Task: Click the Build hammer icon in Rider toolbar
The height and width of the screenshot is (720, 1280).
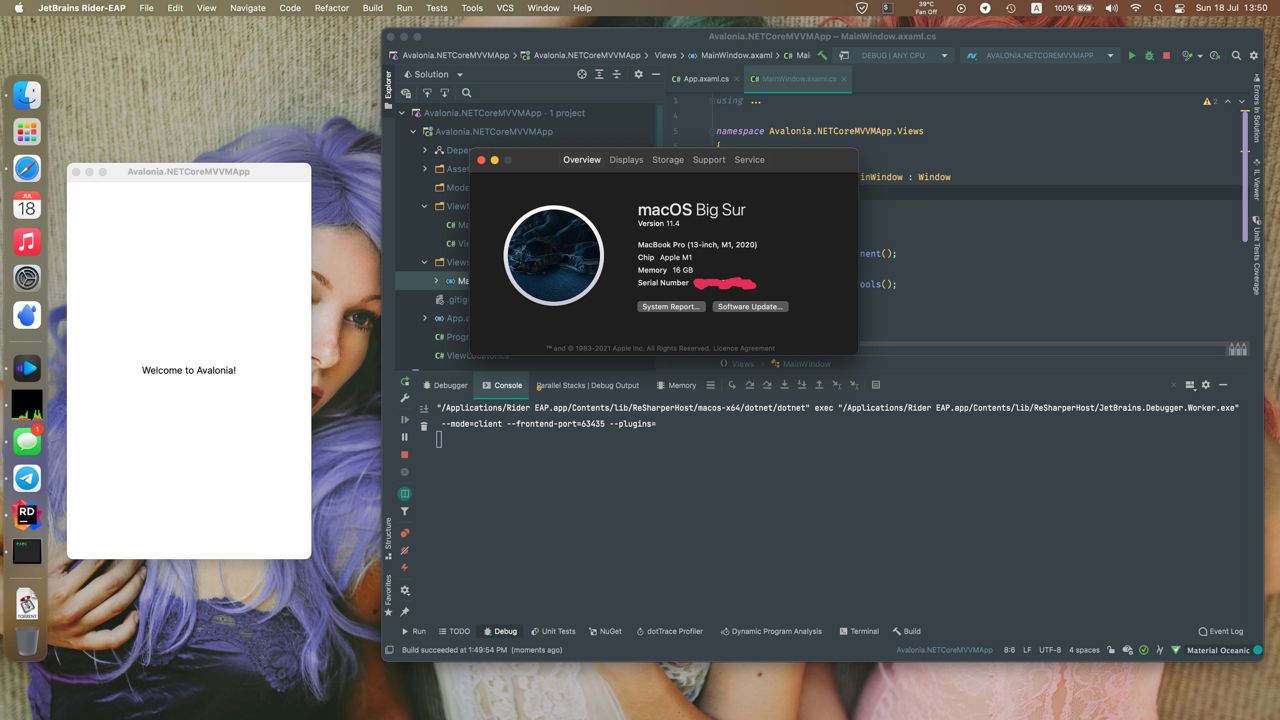Action: click(822, 56)
